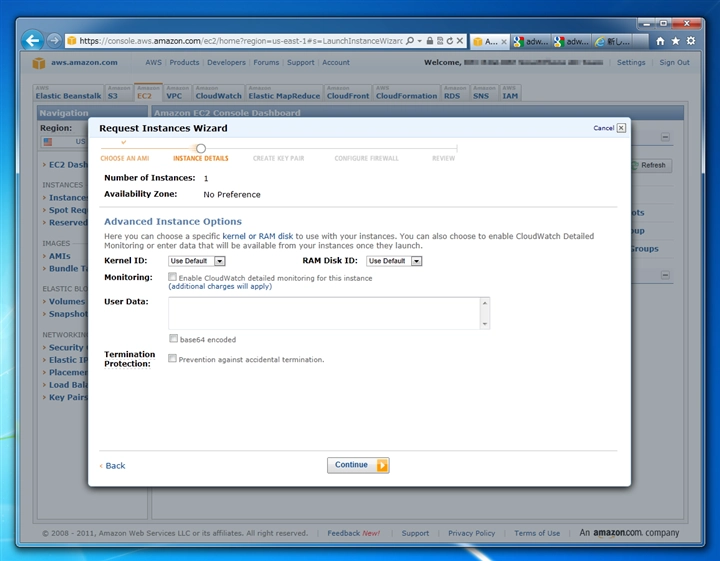Switch to the RDS service tab

[455, 93]
